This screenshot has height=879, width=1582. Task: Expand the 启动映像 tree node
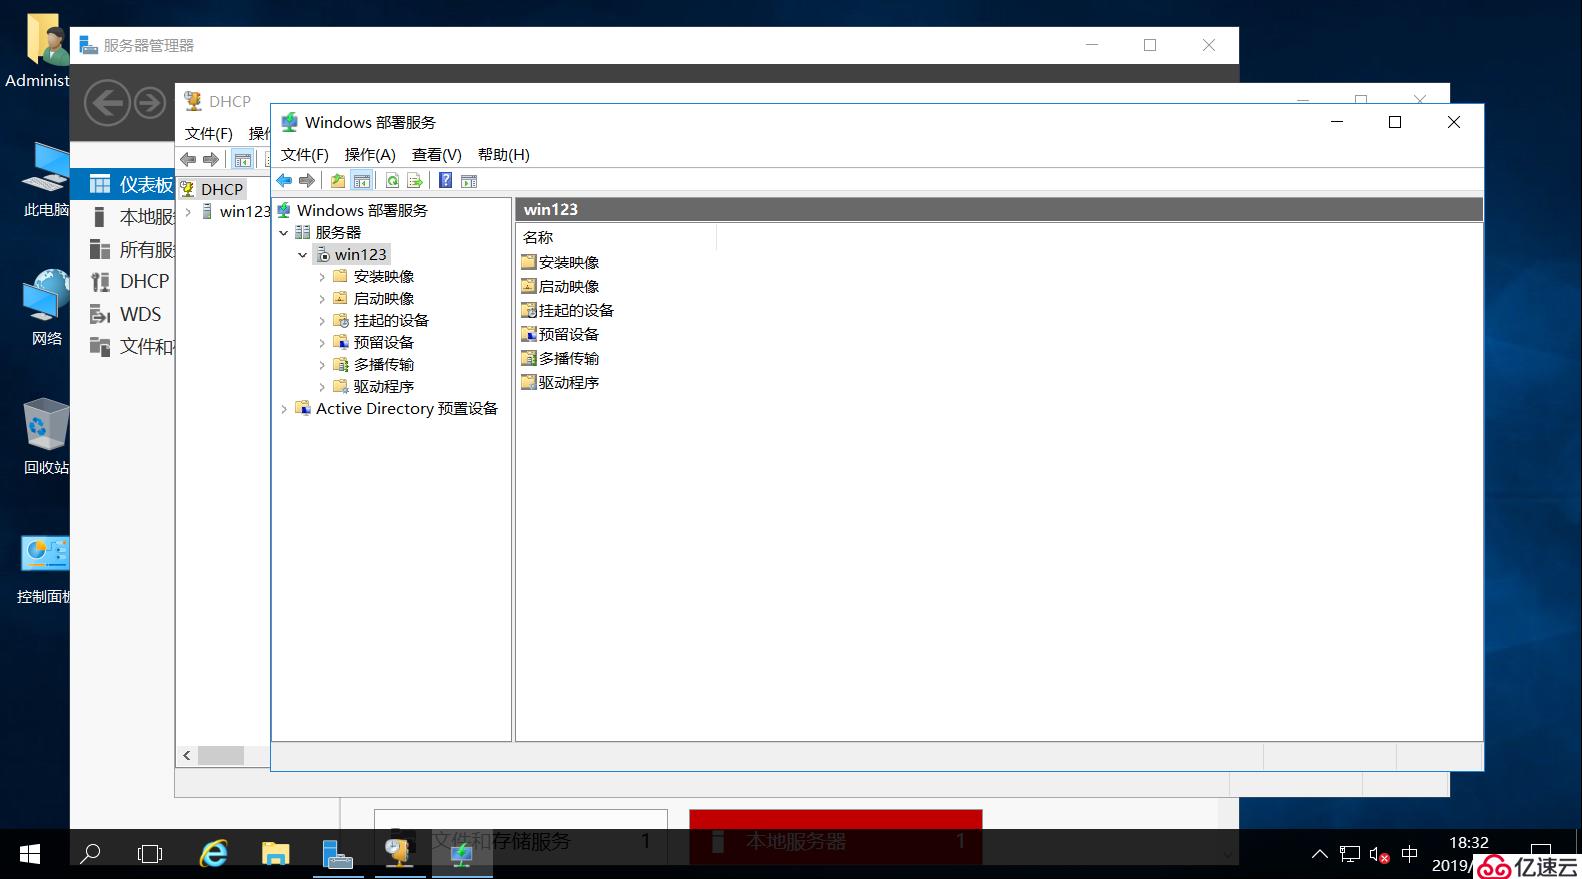322,298
